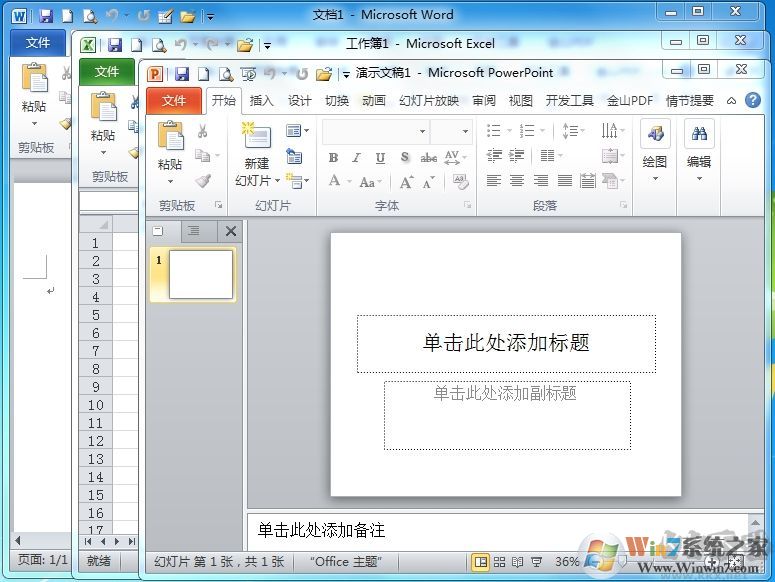Viewport: 775px width, 582px height.
Task: Toggle Underline formatting in PowerPoint
Action: (x=380, y=158)
